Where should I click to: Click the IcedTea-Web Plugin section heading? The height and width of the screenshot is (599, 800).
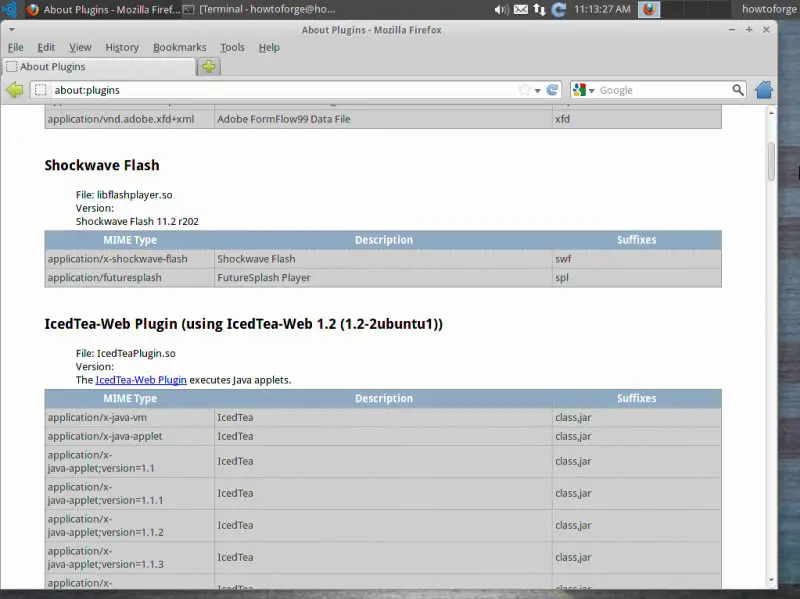click(243, 324)
